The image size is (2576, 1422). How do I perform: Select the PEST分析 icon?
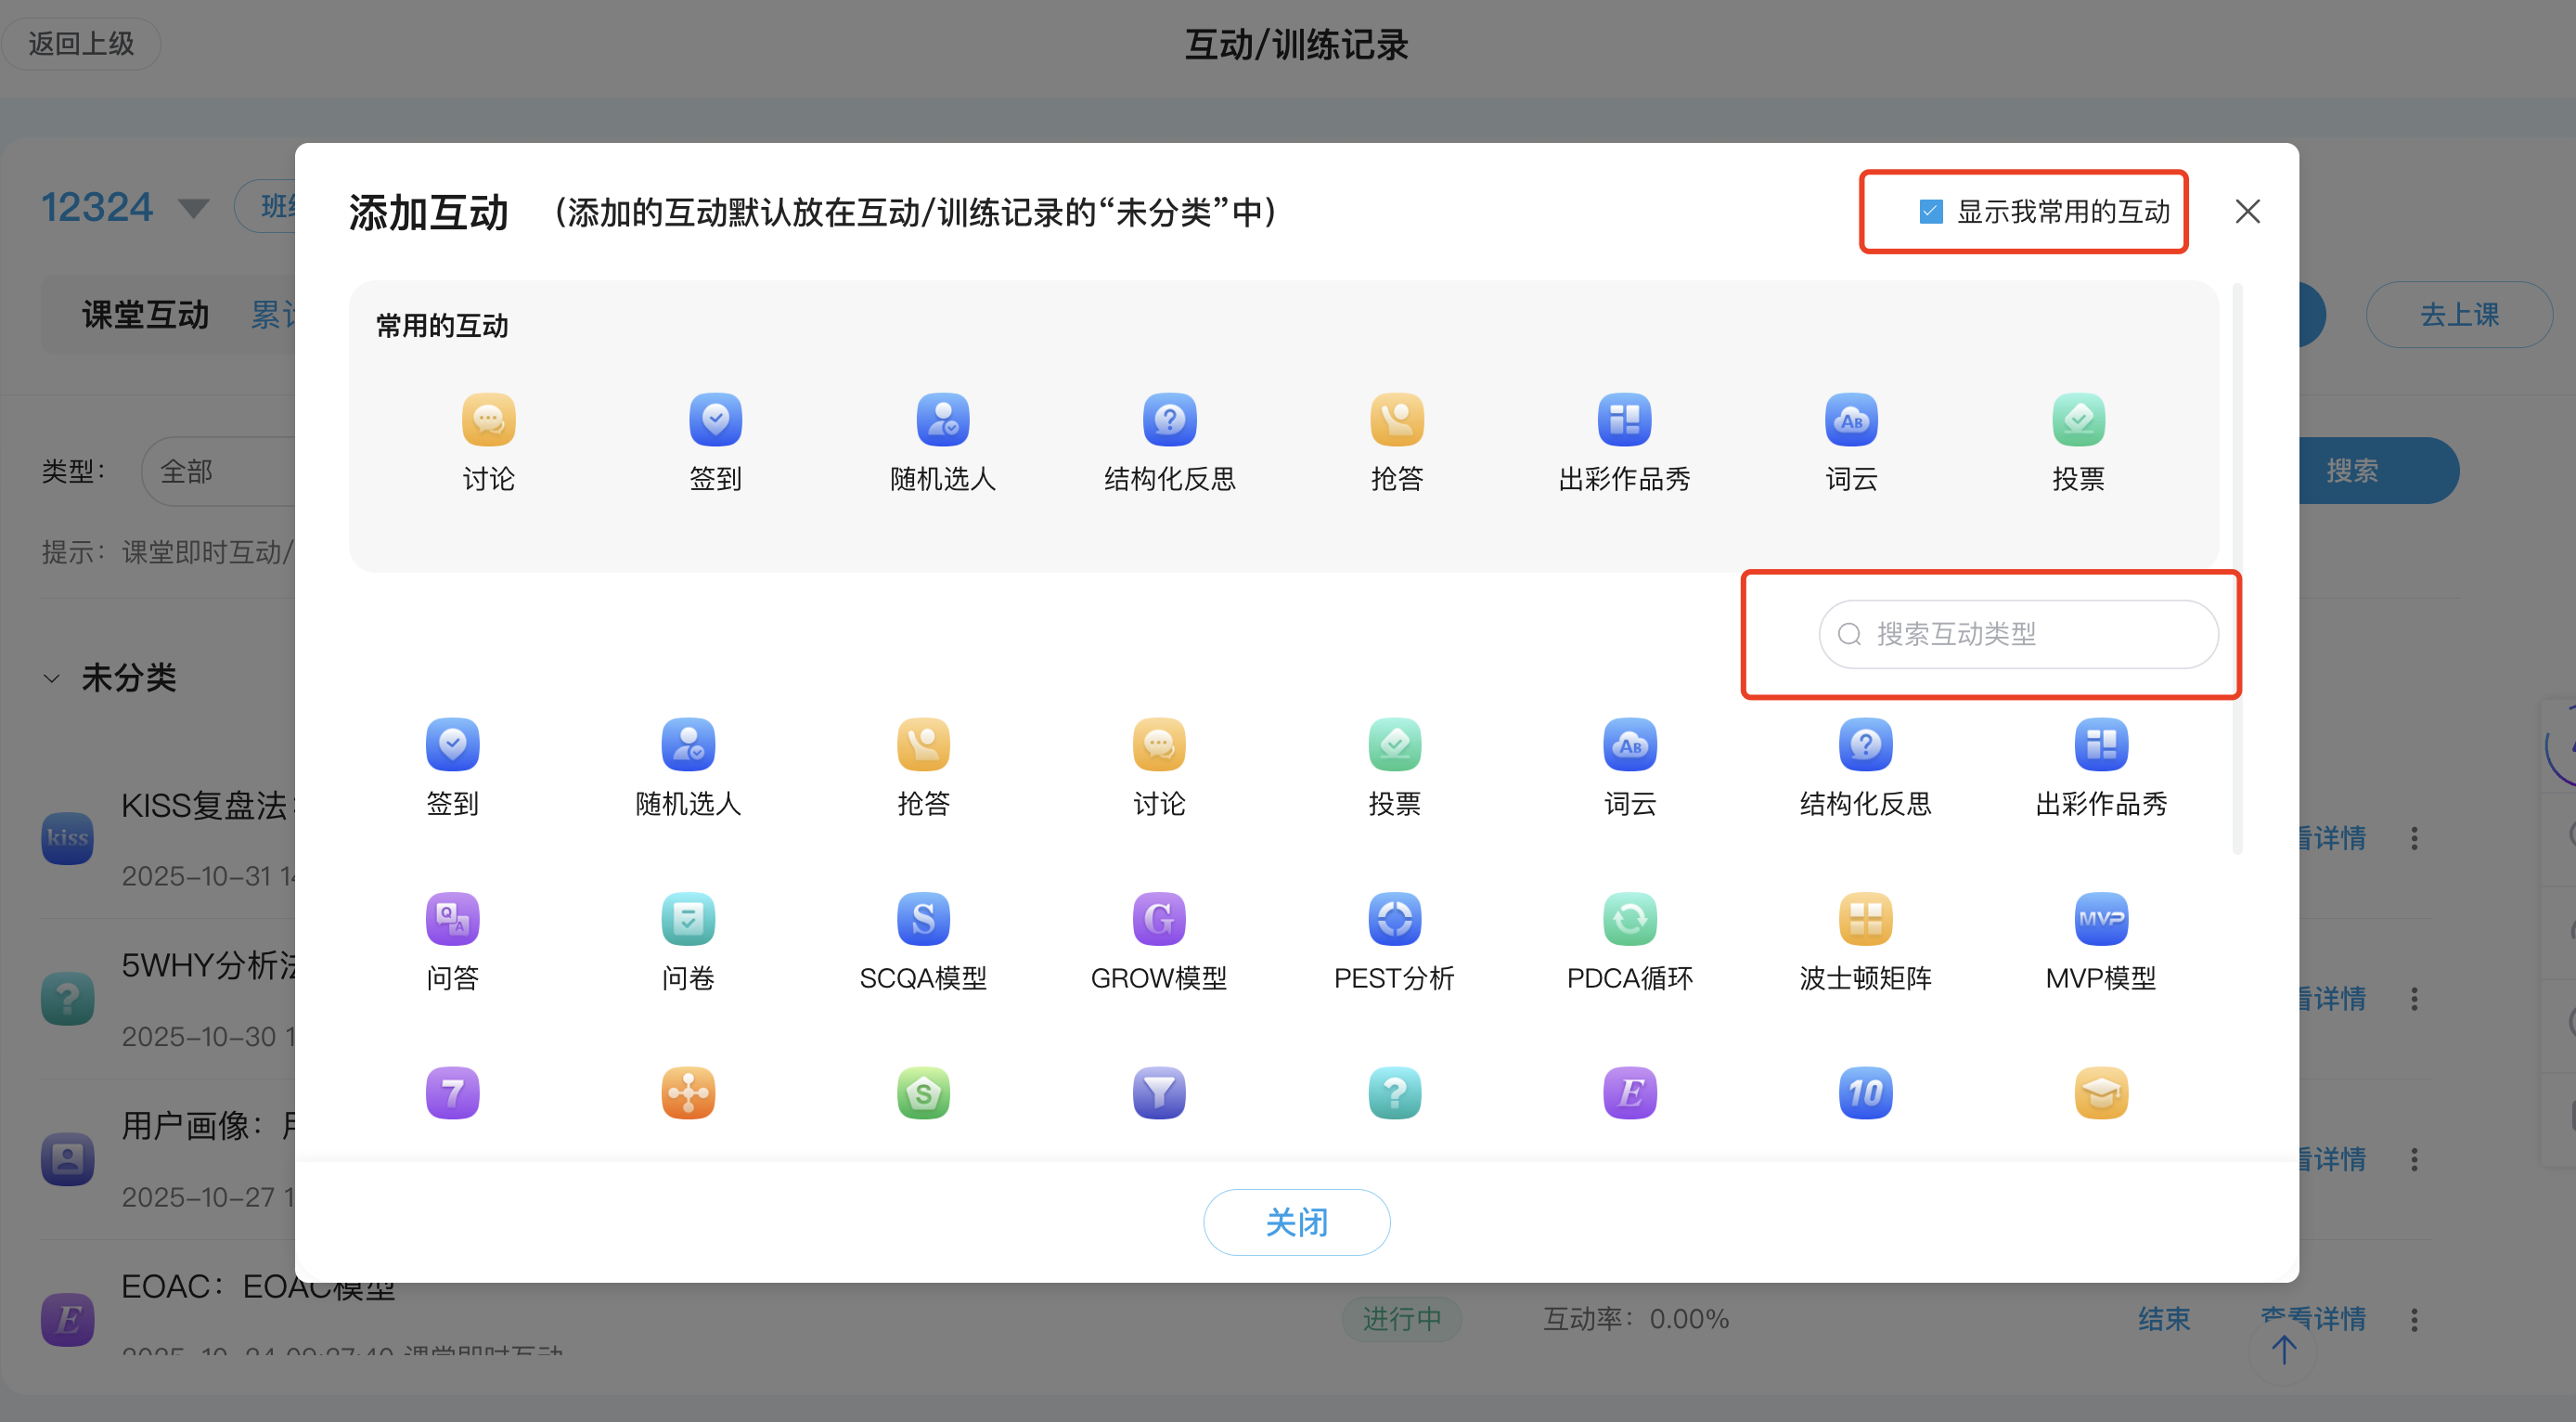(x=1394, y=938)
